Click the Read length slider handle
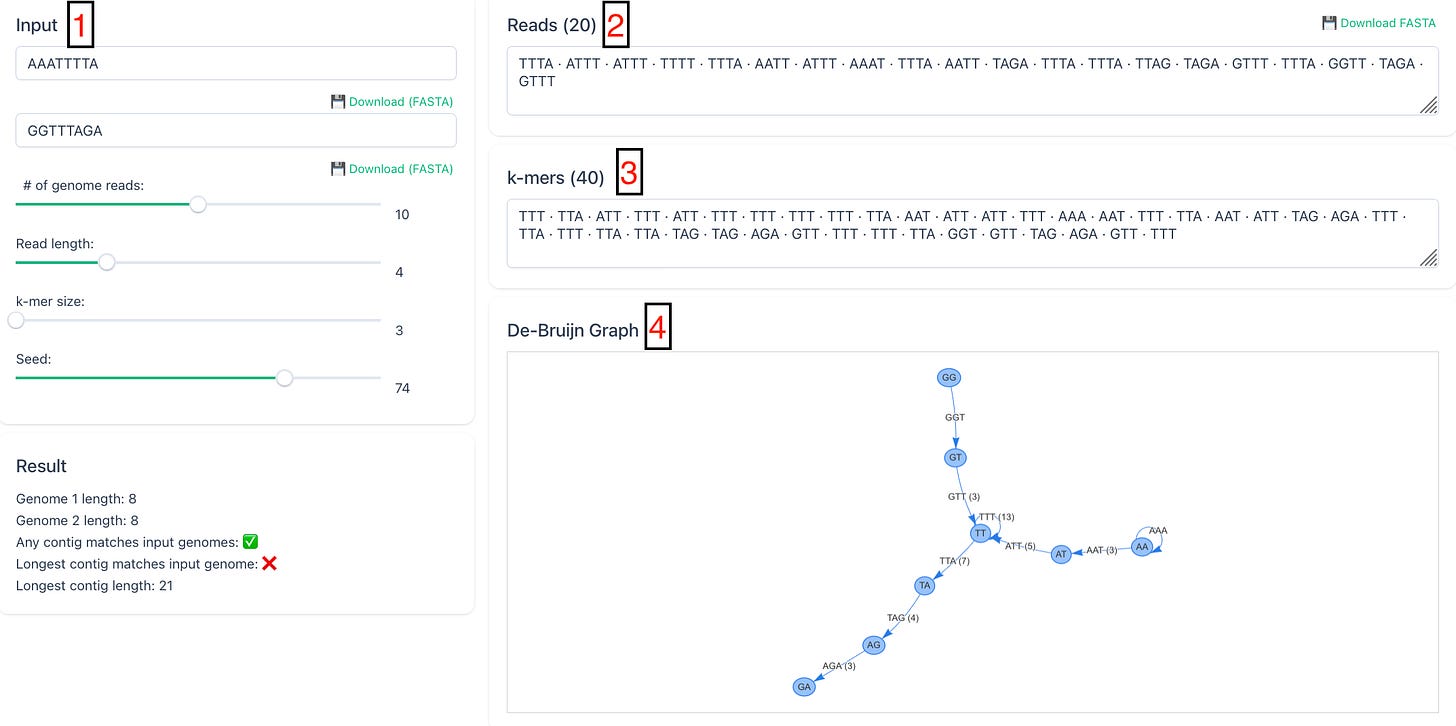 (107, 262)
